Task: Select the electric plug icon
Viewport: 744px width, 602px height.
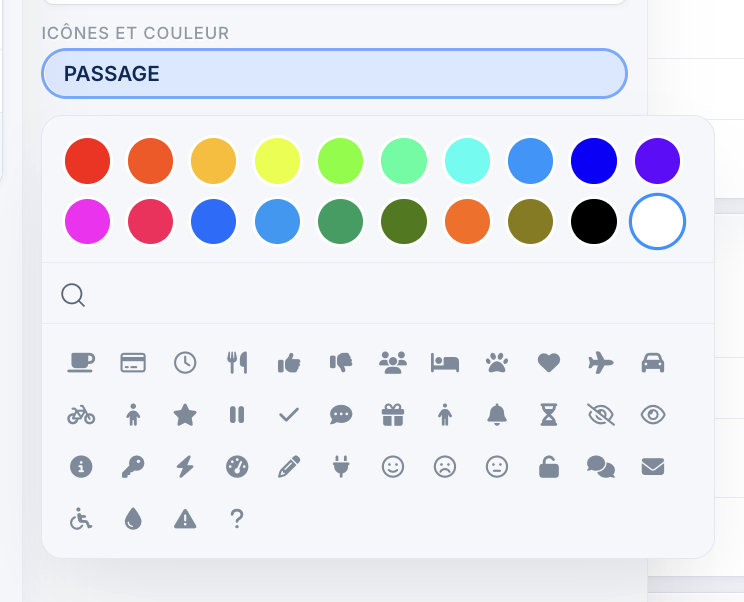Action: pyautogui.click(x=341, y=467)
